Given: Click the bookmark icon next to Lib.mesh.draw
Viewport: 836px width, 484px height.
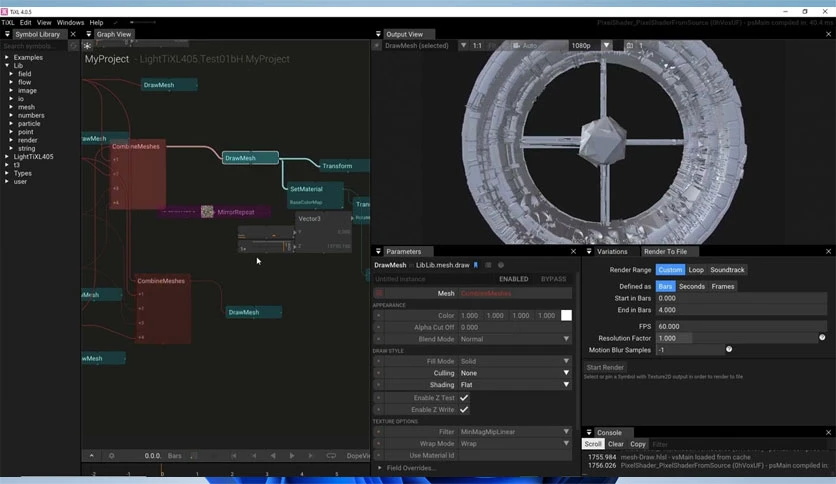Looking at the screenshot, I should 476,265.
